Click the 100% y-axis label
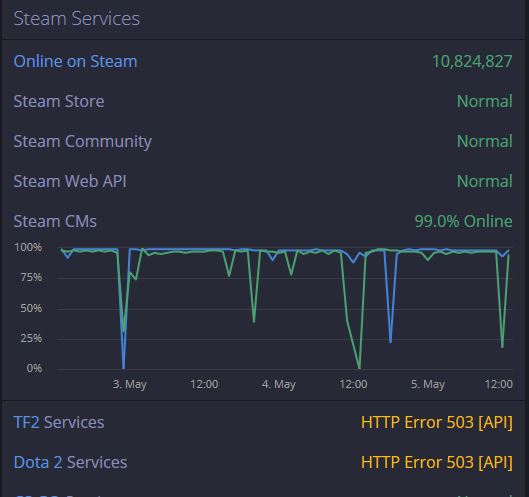 point(28,247)
